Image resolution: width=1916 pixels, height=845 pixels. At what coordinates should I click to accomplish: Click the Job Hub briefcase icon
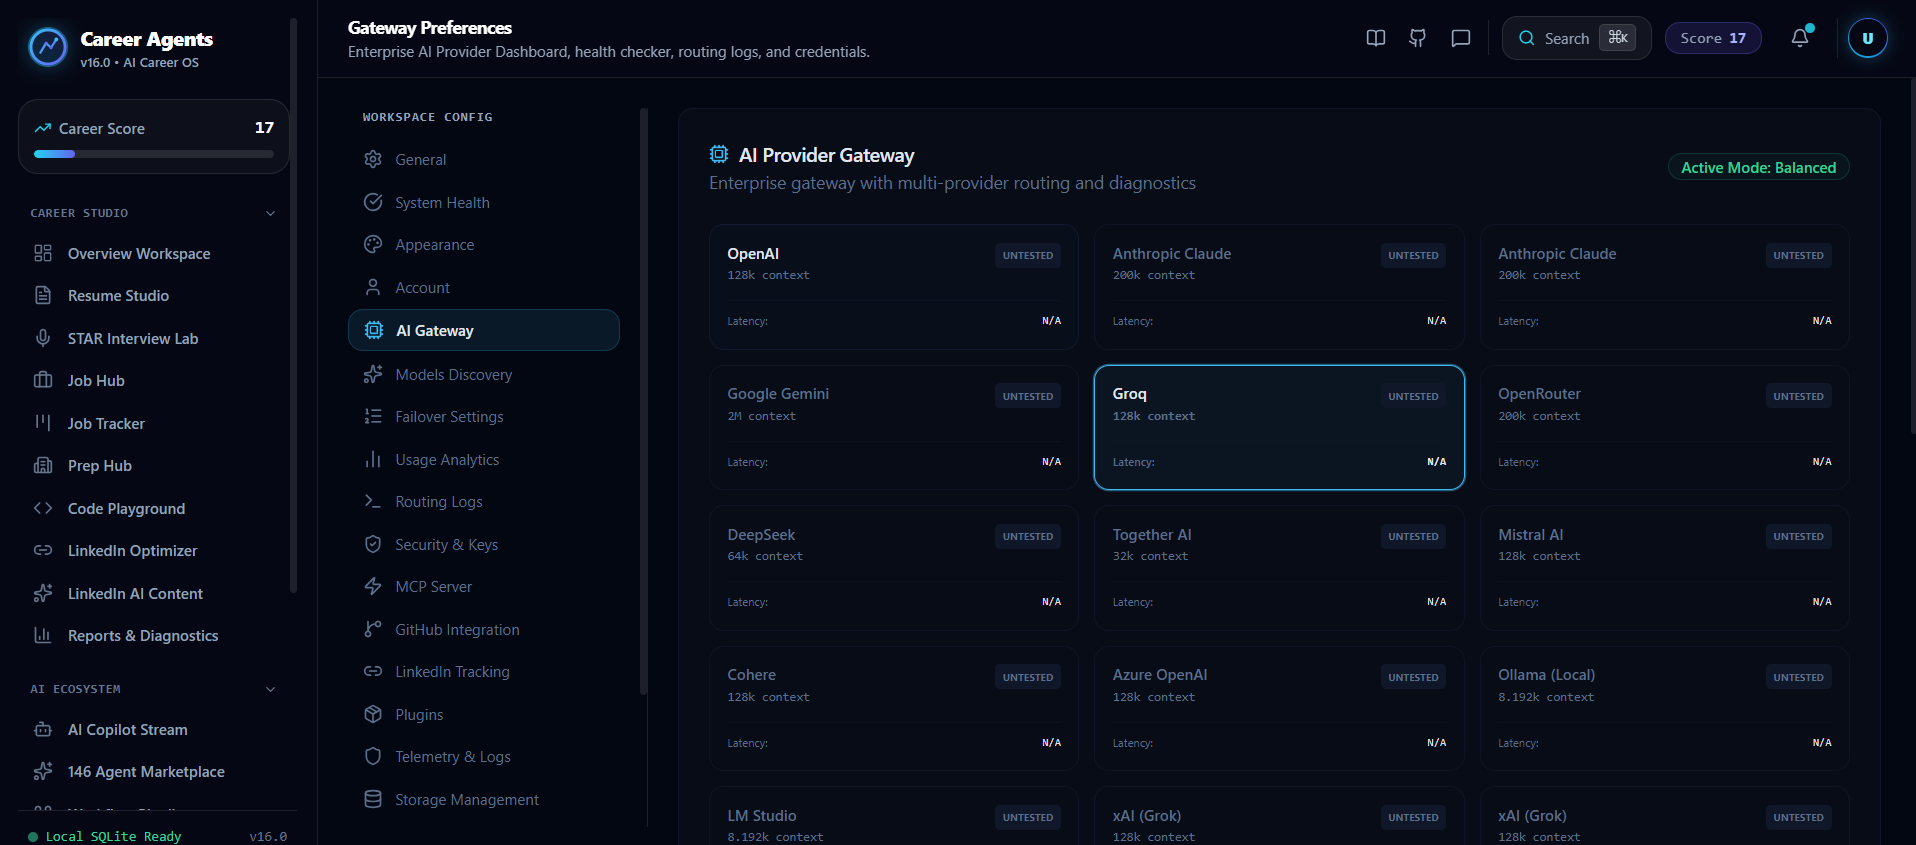(x=43, y=380)
